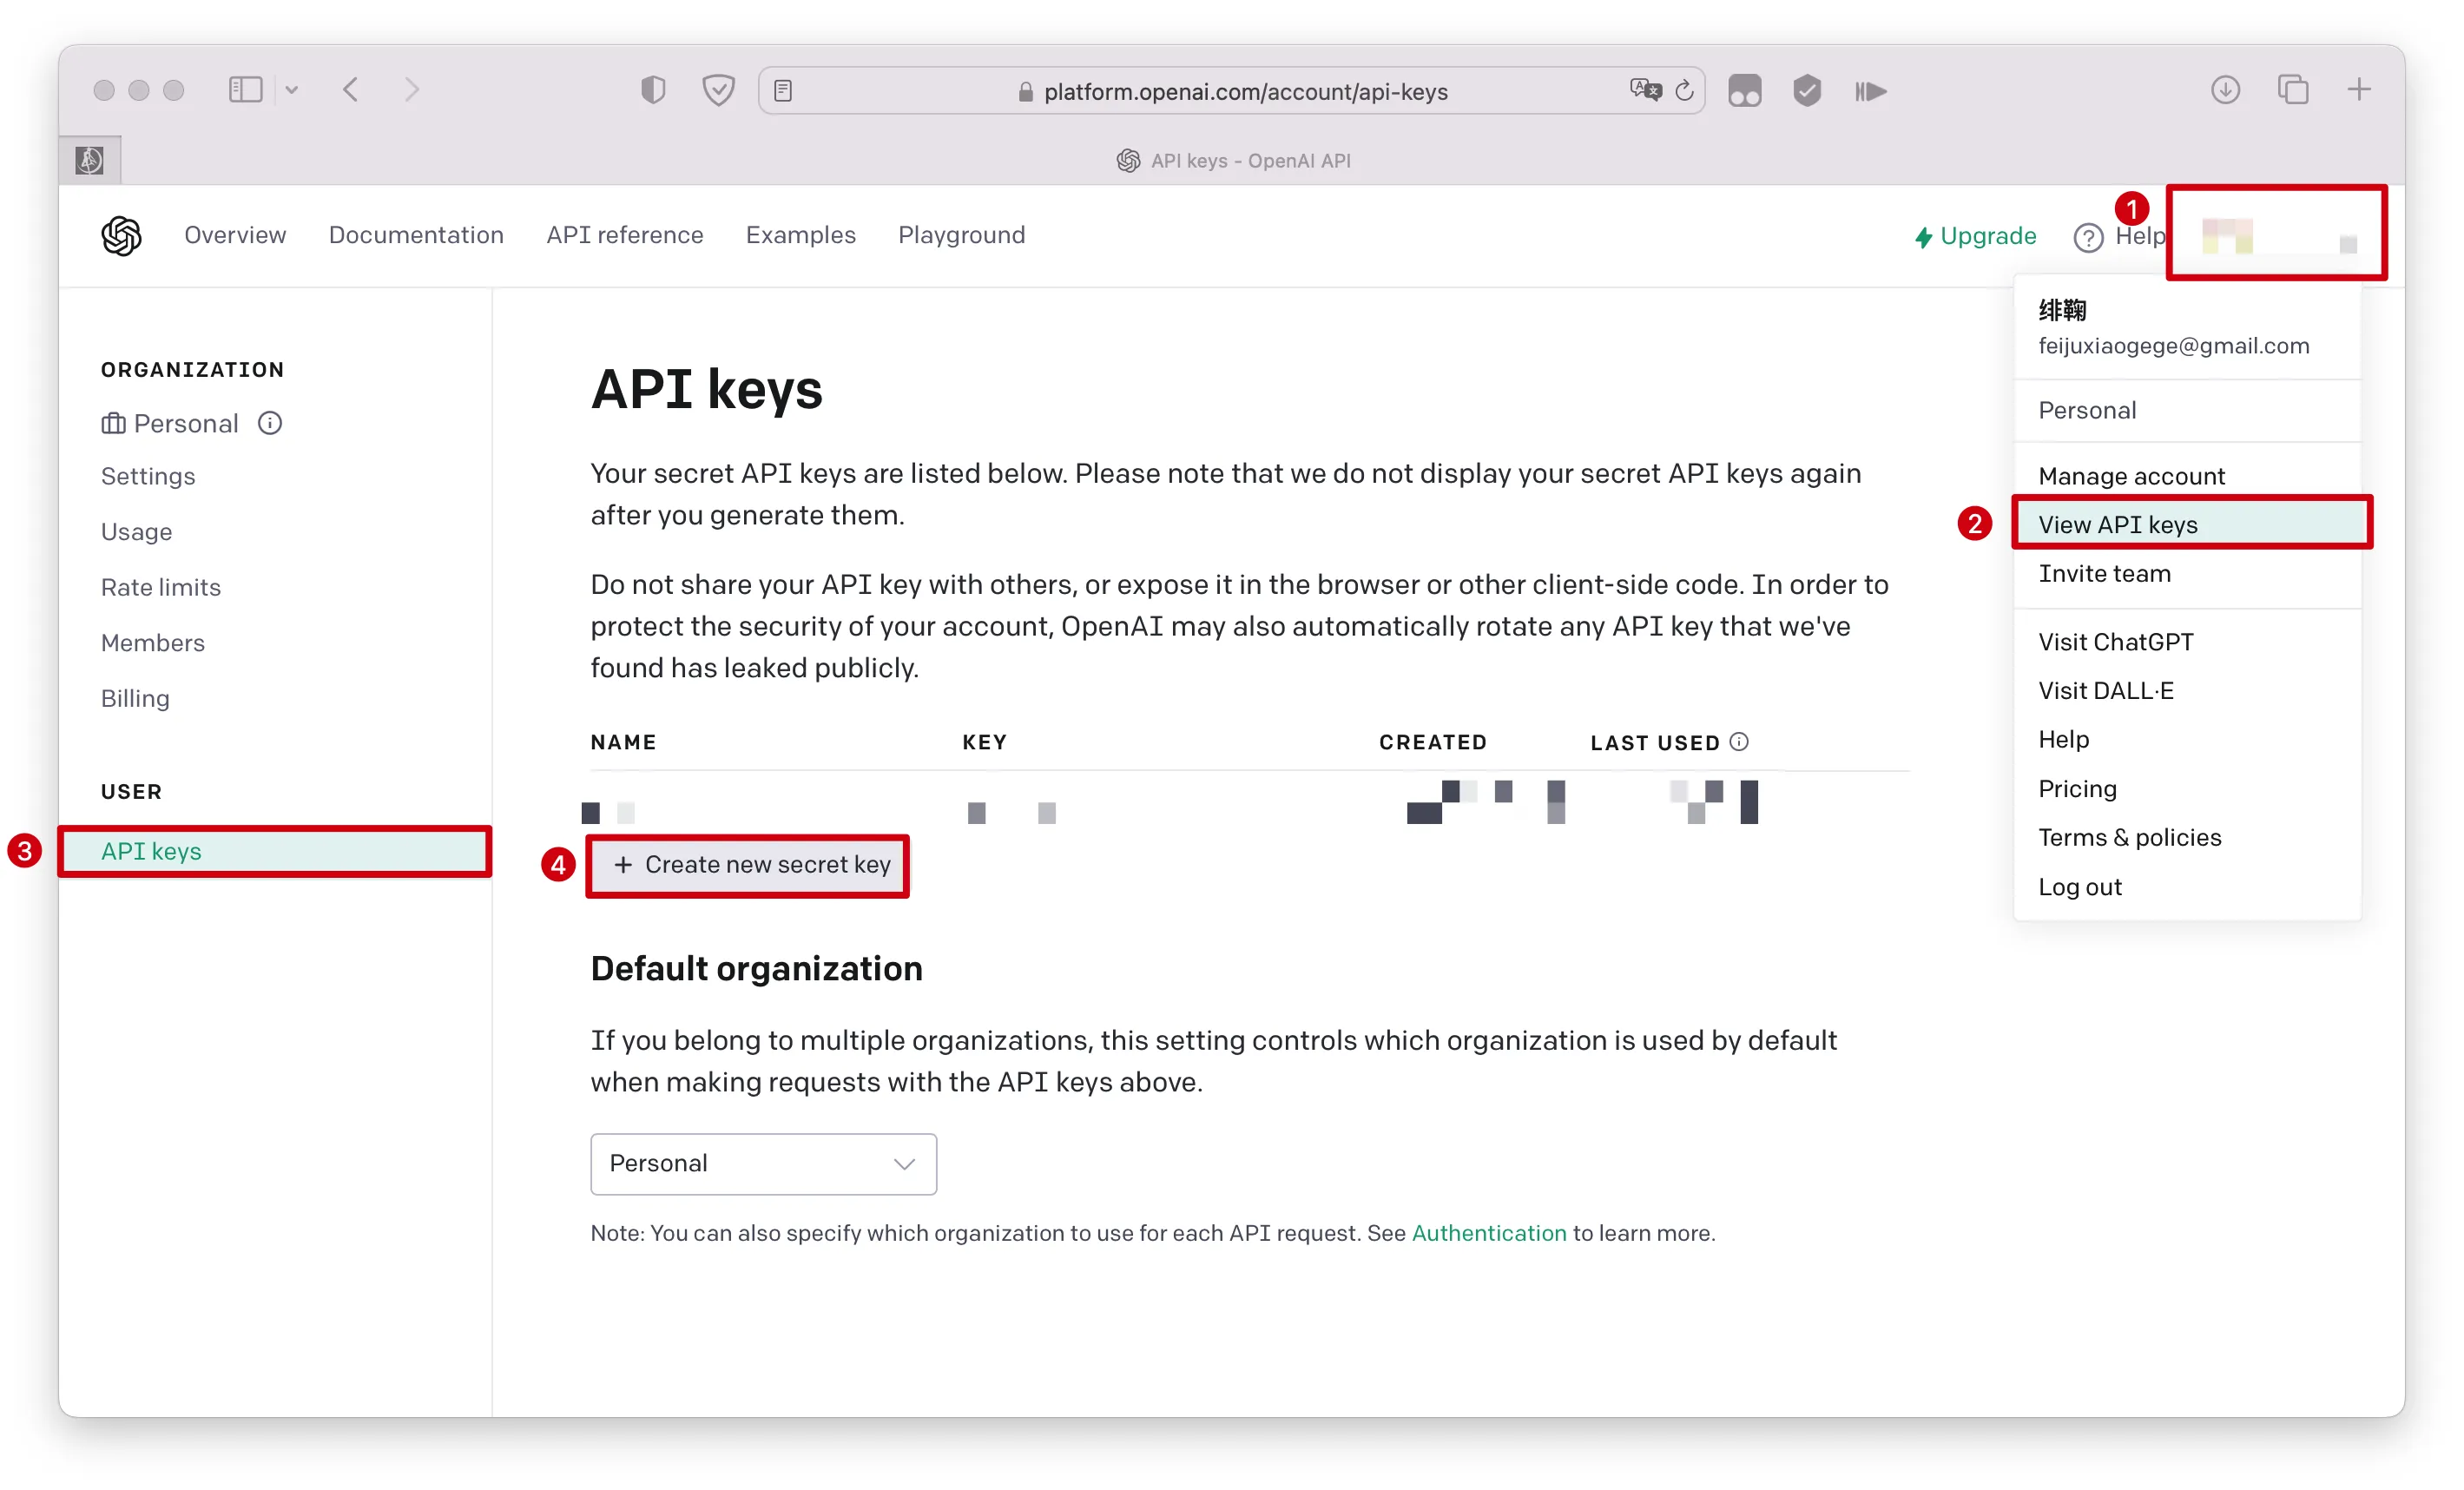Click the Upgrade link
Image resolution: width=2464 pixels, height=1490 pixels.
point(1975,236)
